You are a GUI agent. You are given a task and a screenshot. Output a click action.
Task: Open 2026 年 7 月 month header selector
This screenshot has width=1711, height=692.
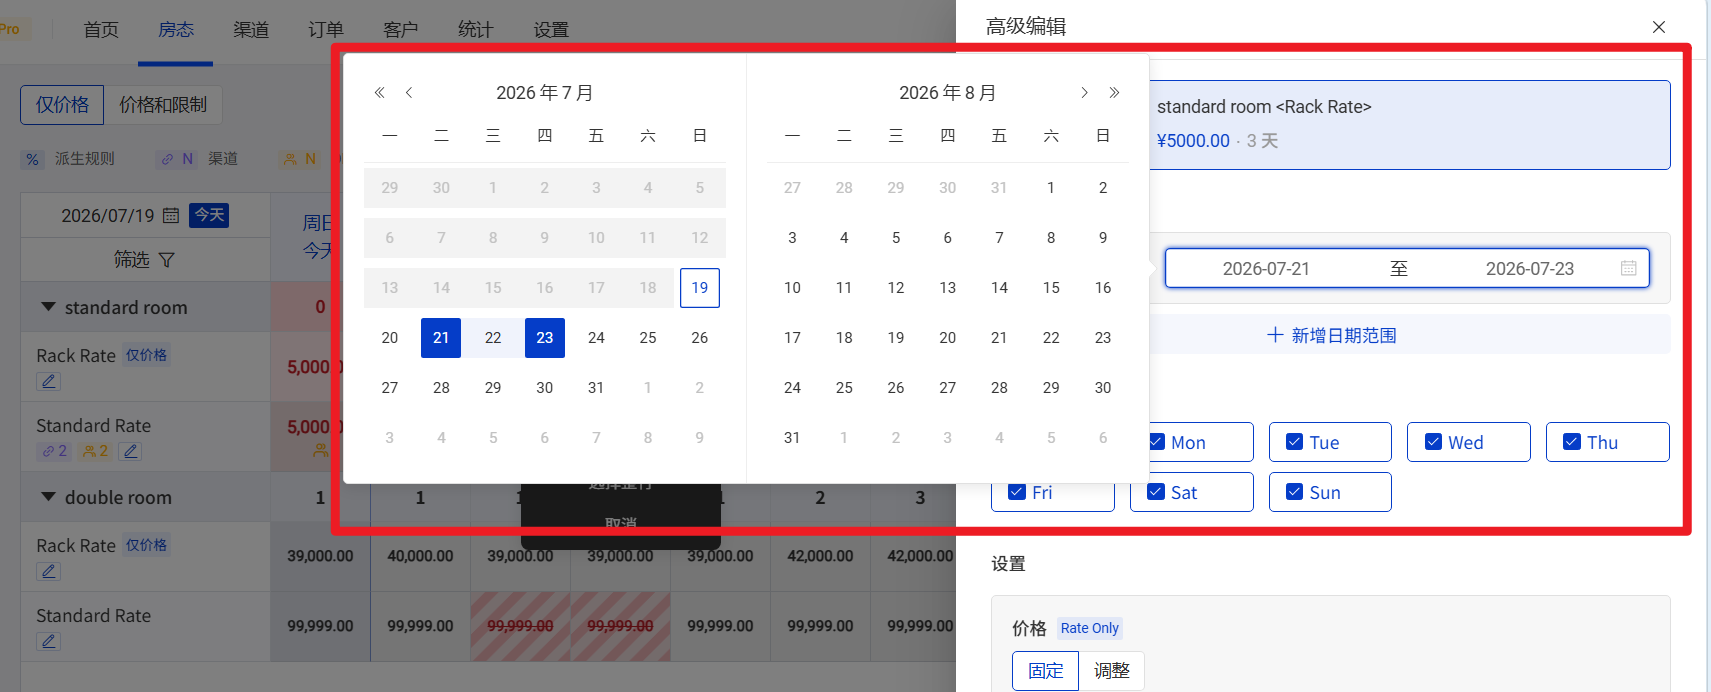click(x=545, y=93)
